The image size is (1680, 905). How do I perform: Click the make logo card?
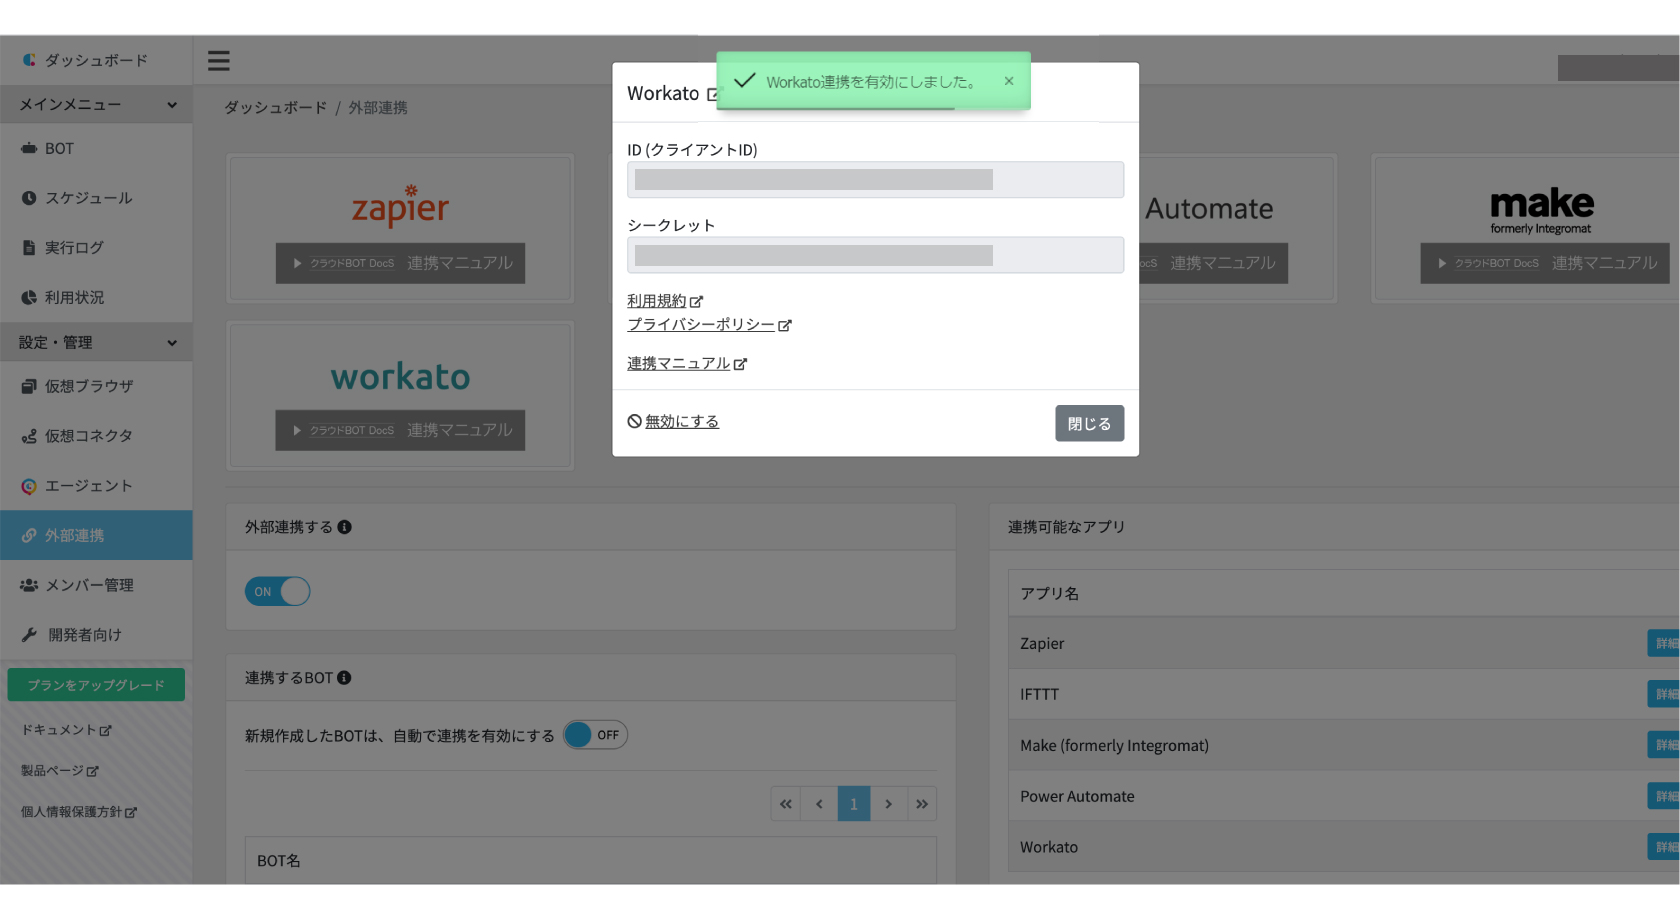(1526, 228)
